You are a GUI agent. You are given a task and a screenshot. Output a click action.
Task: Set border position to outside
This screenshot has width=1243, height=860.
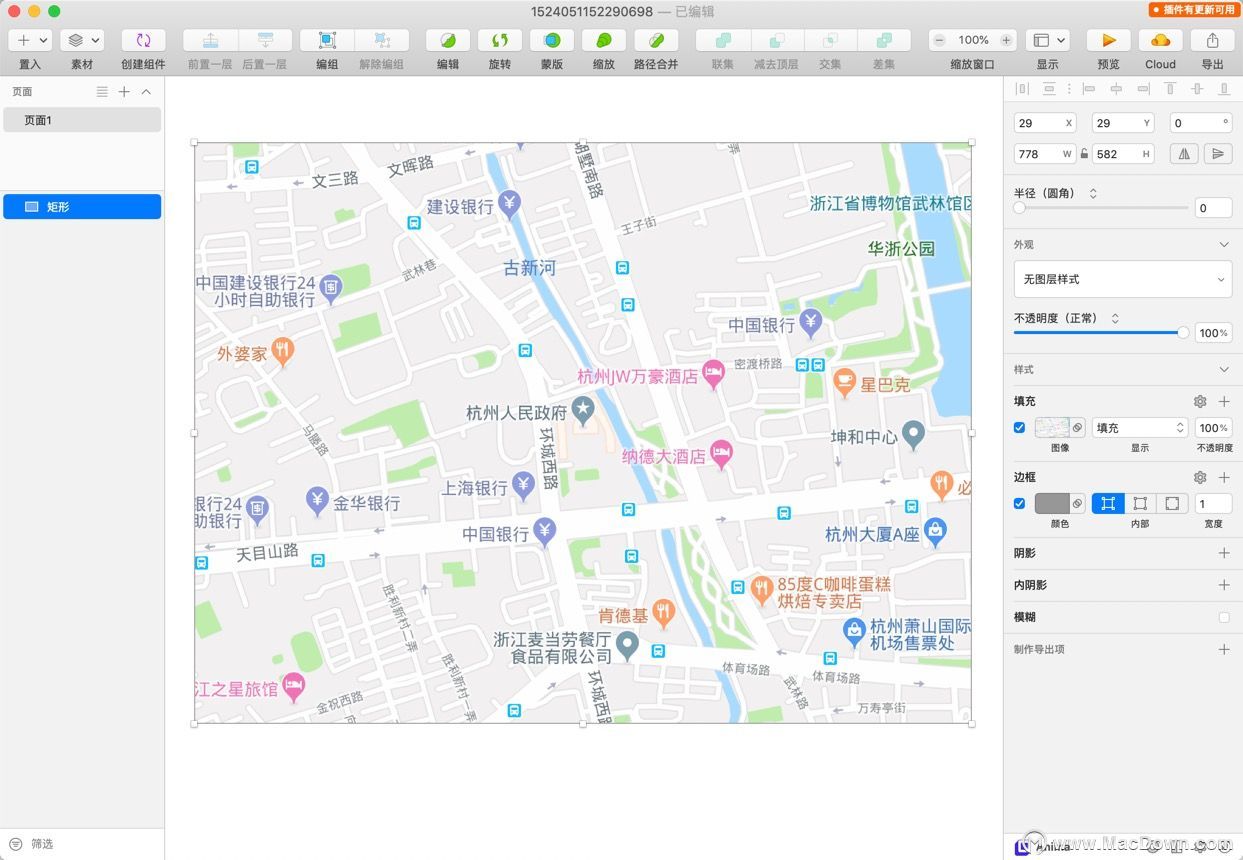(x=1172, y=504)
